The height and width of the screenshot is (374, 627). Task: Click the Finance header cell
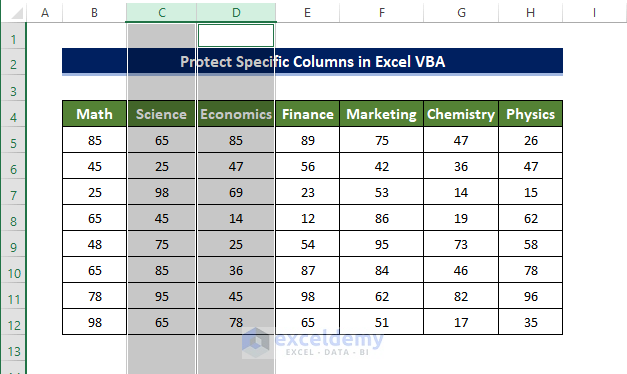pos(308,114)
